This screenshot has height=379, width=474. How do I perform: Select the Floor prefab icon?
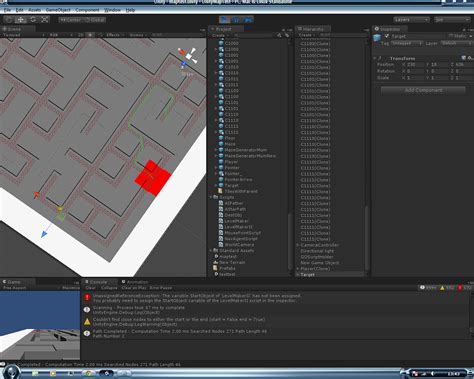click(x=221, y=138)
